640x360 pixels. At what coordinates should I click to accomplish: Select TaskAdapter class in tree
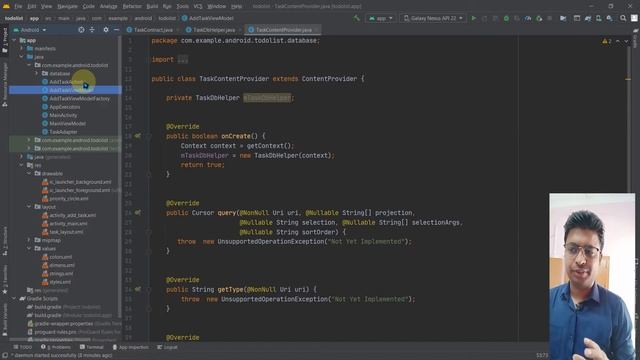point(63,132)
